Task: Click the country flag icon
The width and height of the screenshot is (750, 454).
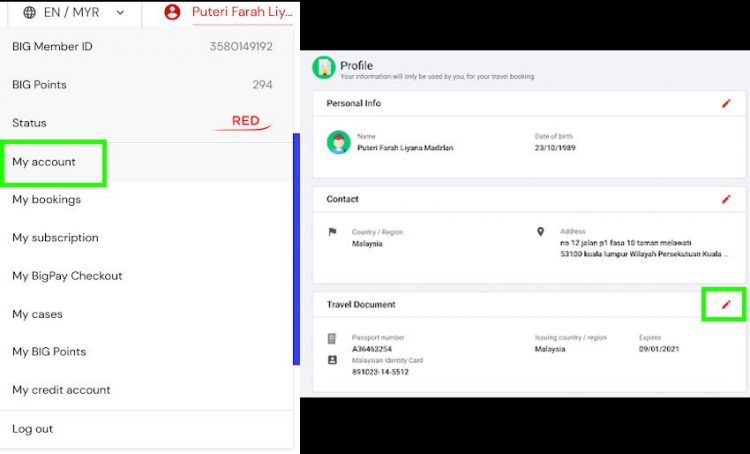Action: tap(333, 232)
